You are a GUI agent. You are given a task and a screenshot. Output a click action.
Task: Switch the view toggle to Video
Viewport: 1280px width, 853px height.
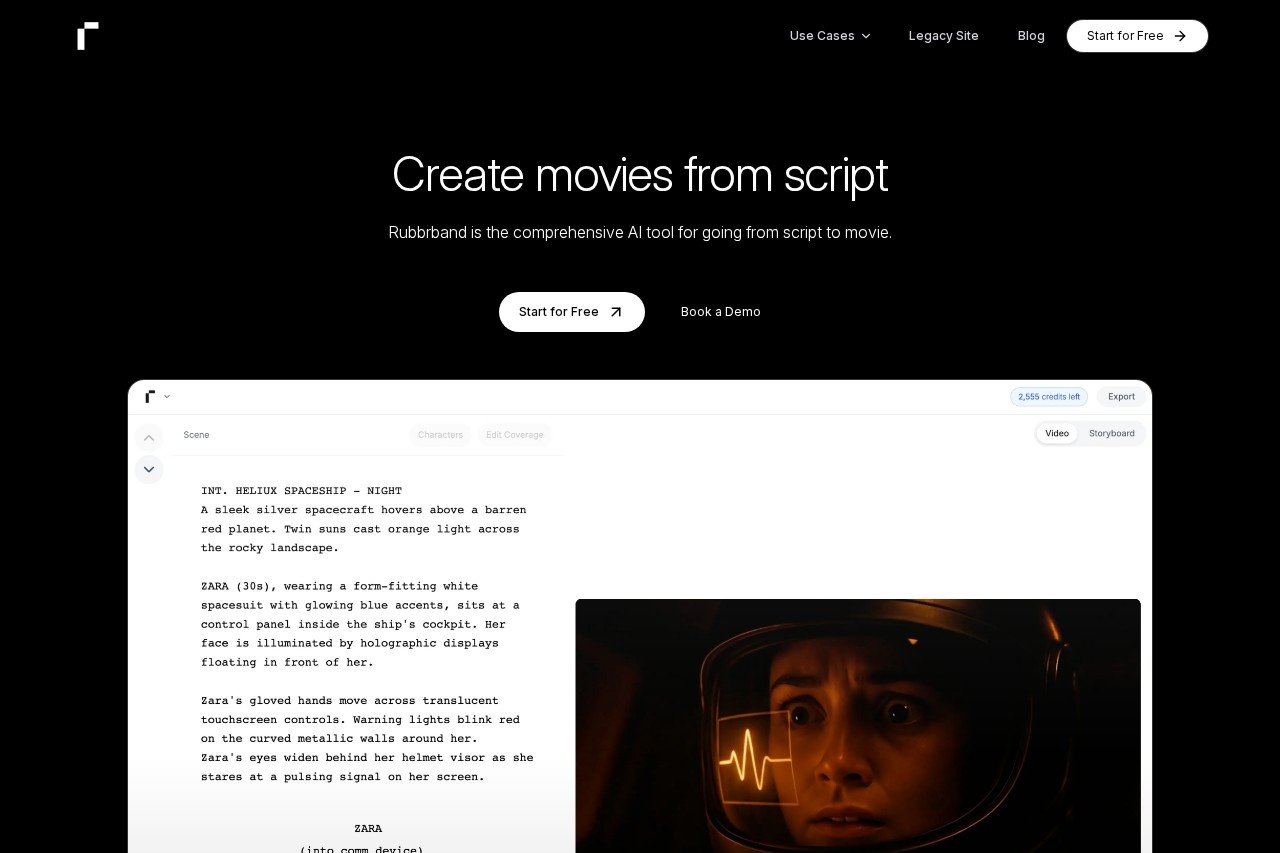pos(1057,433)
